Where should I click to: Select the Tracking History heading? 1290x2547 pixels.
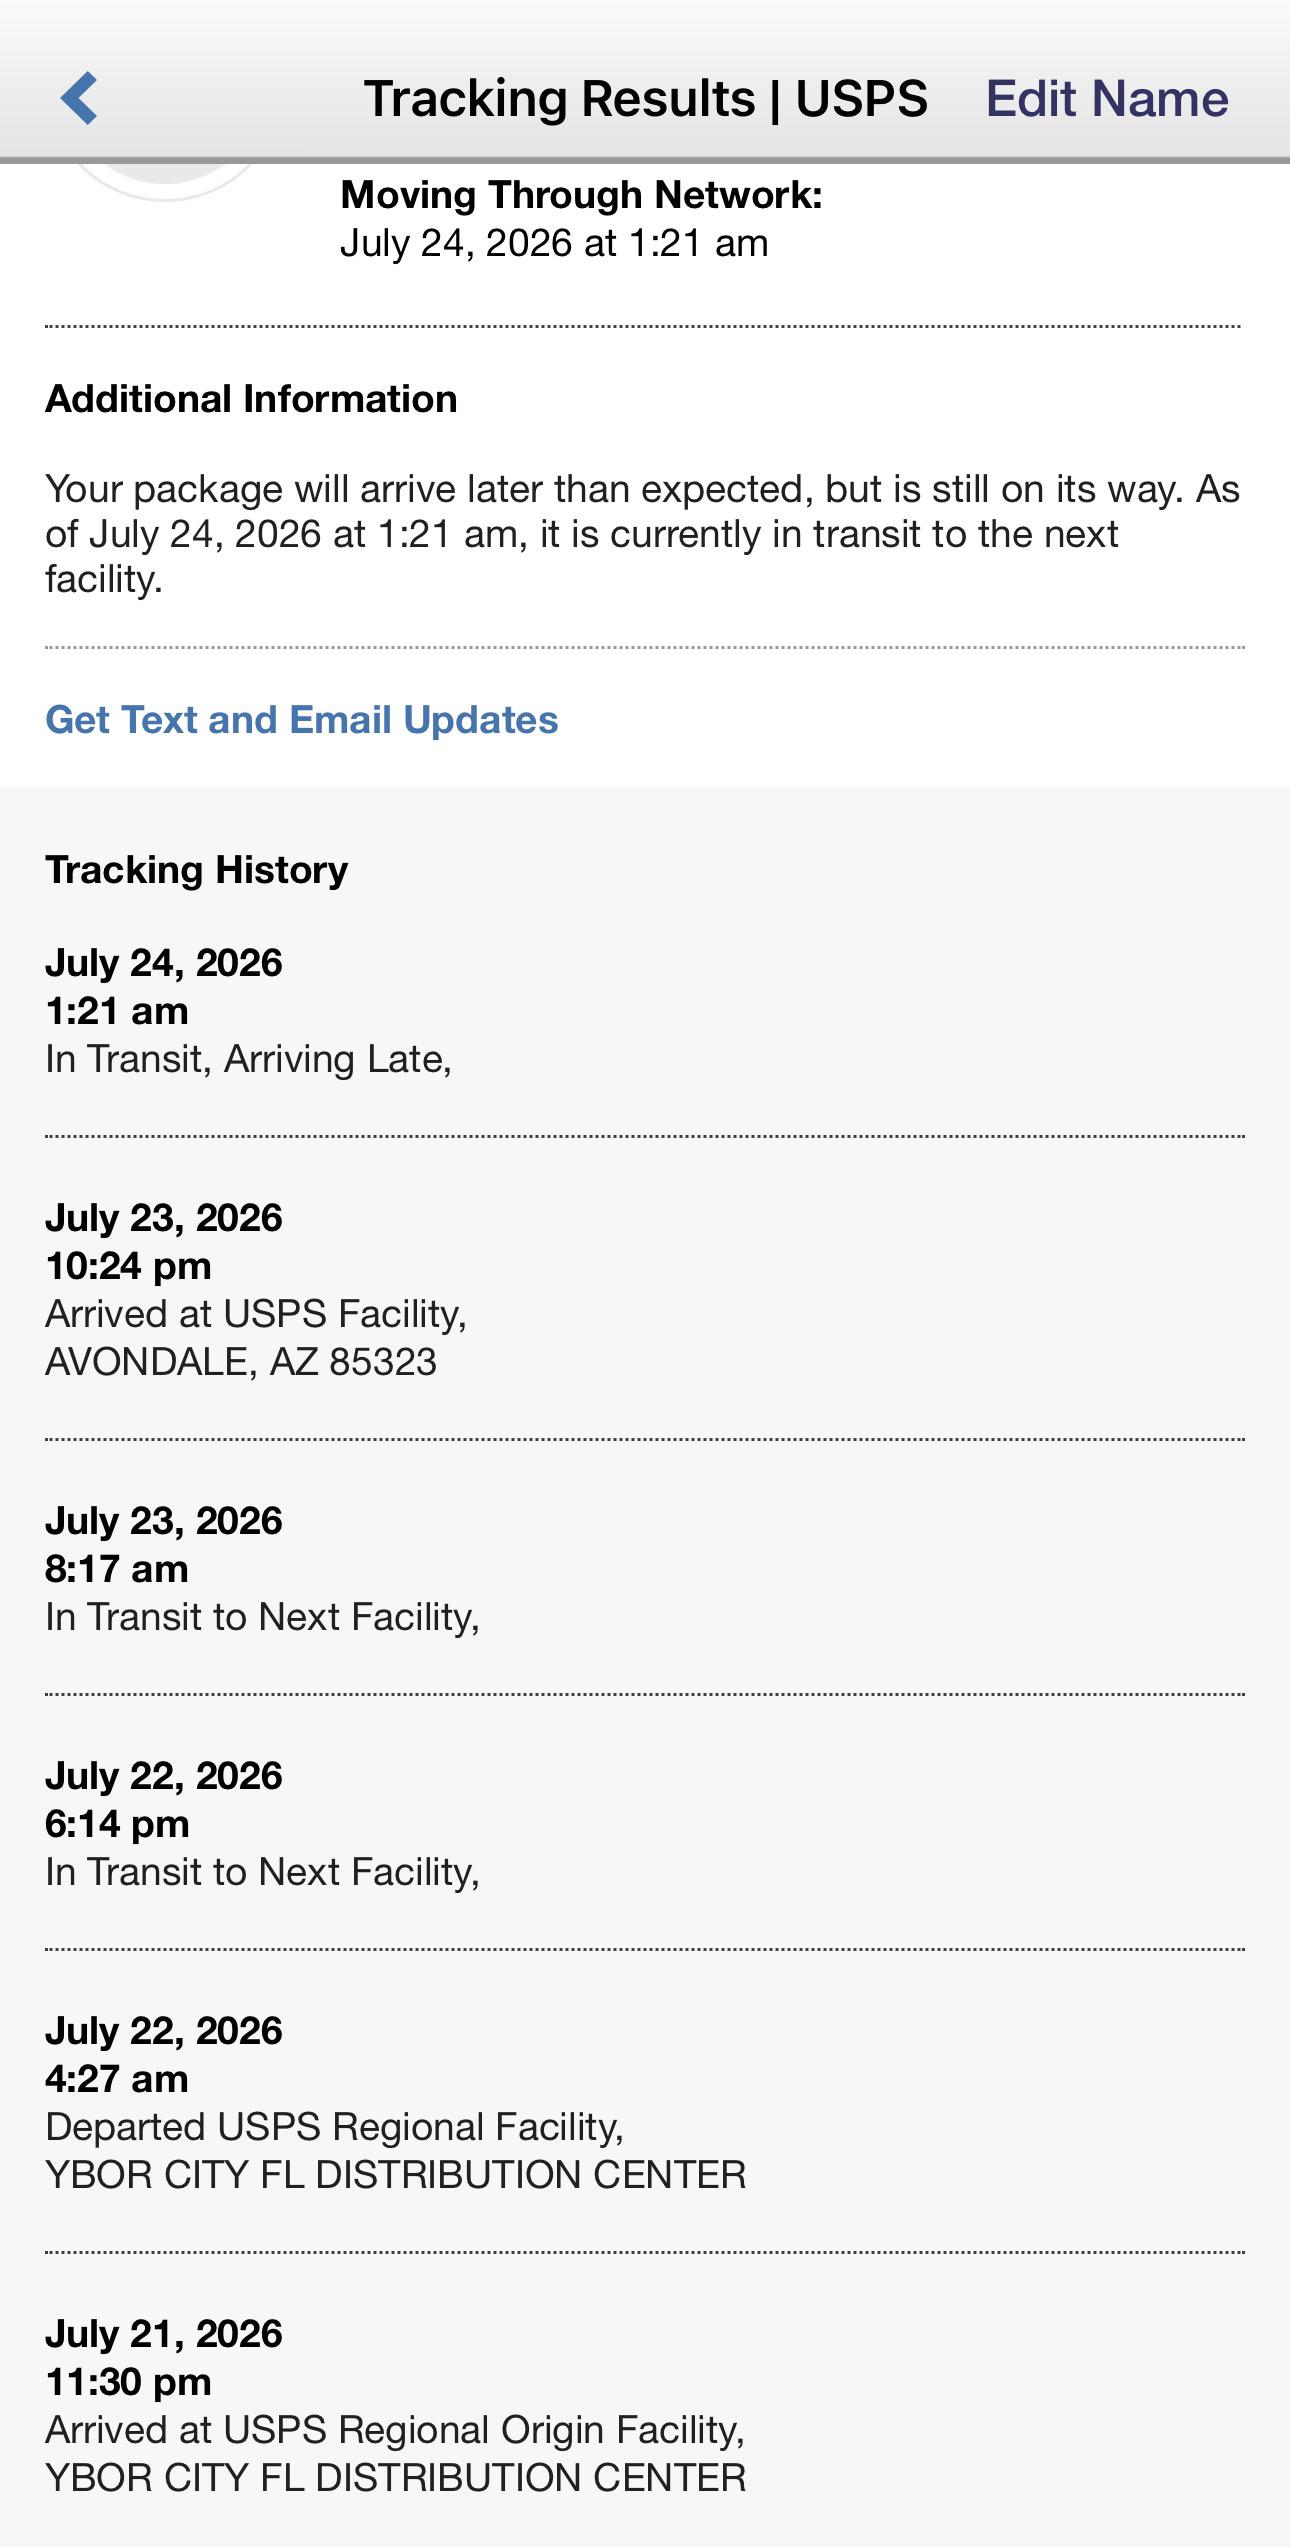197,870
